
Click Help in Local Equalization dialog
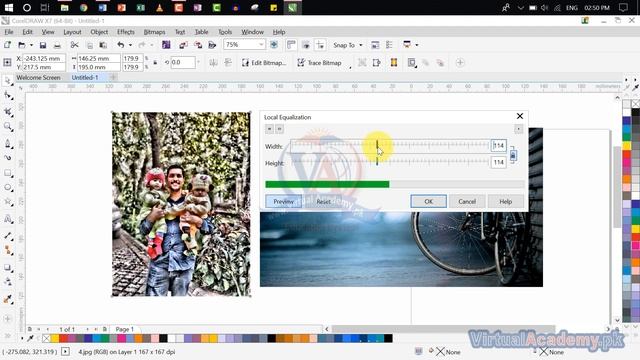(x=505, y=201)
